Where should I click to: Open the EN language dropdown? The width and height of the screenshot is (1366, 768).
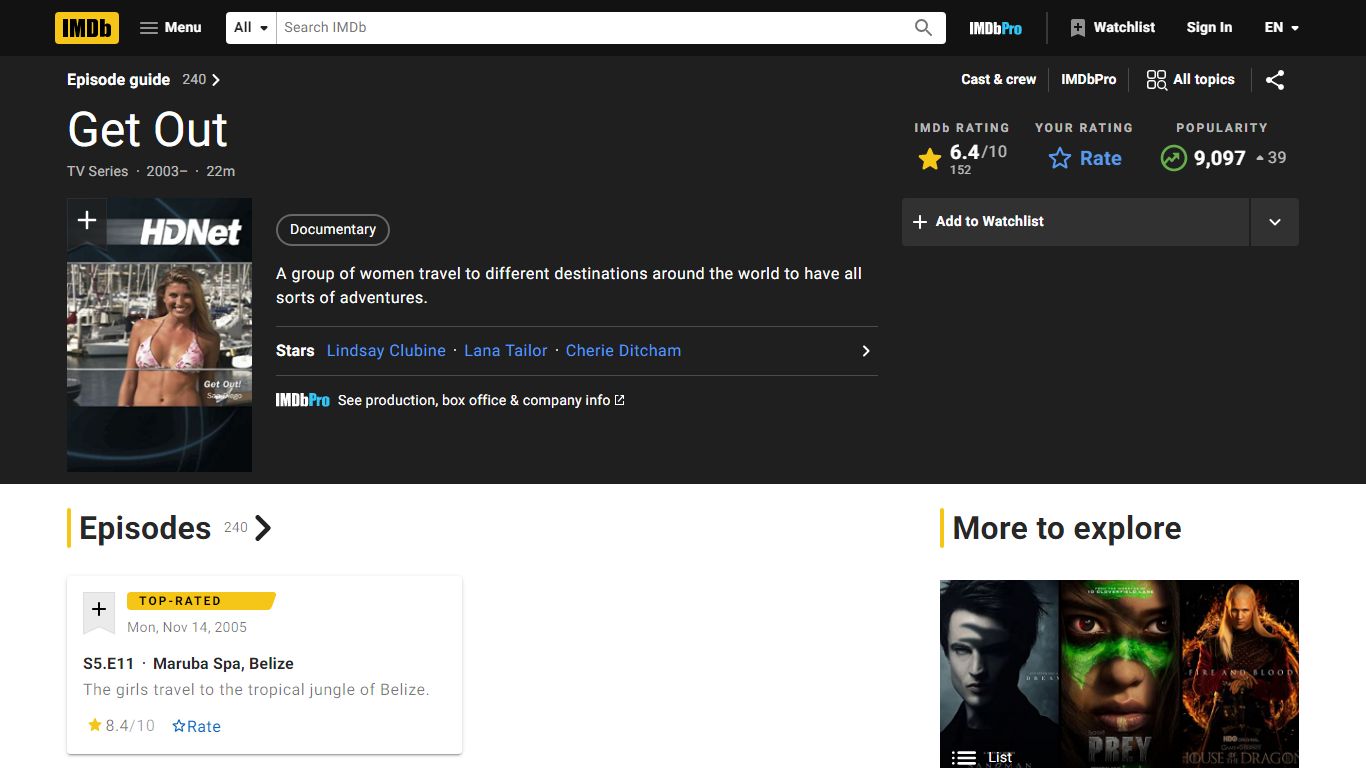(x=1281, y=28)
